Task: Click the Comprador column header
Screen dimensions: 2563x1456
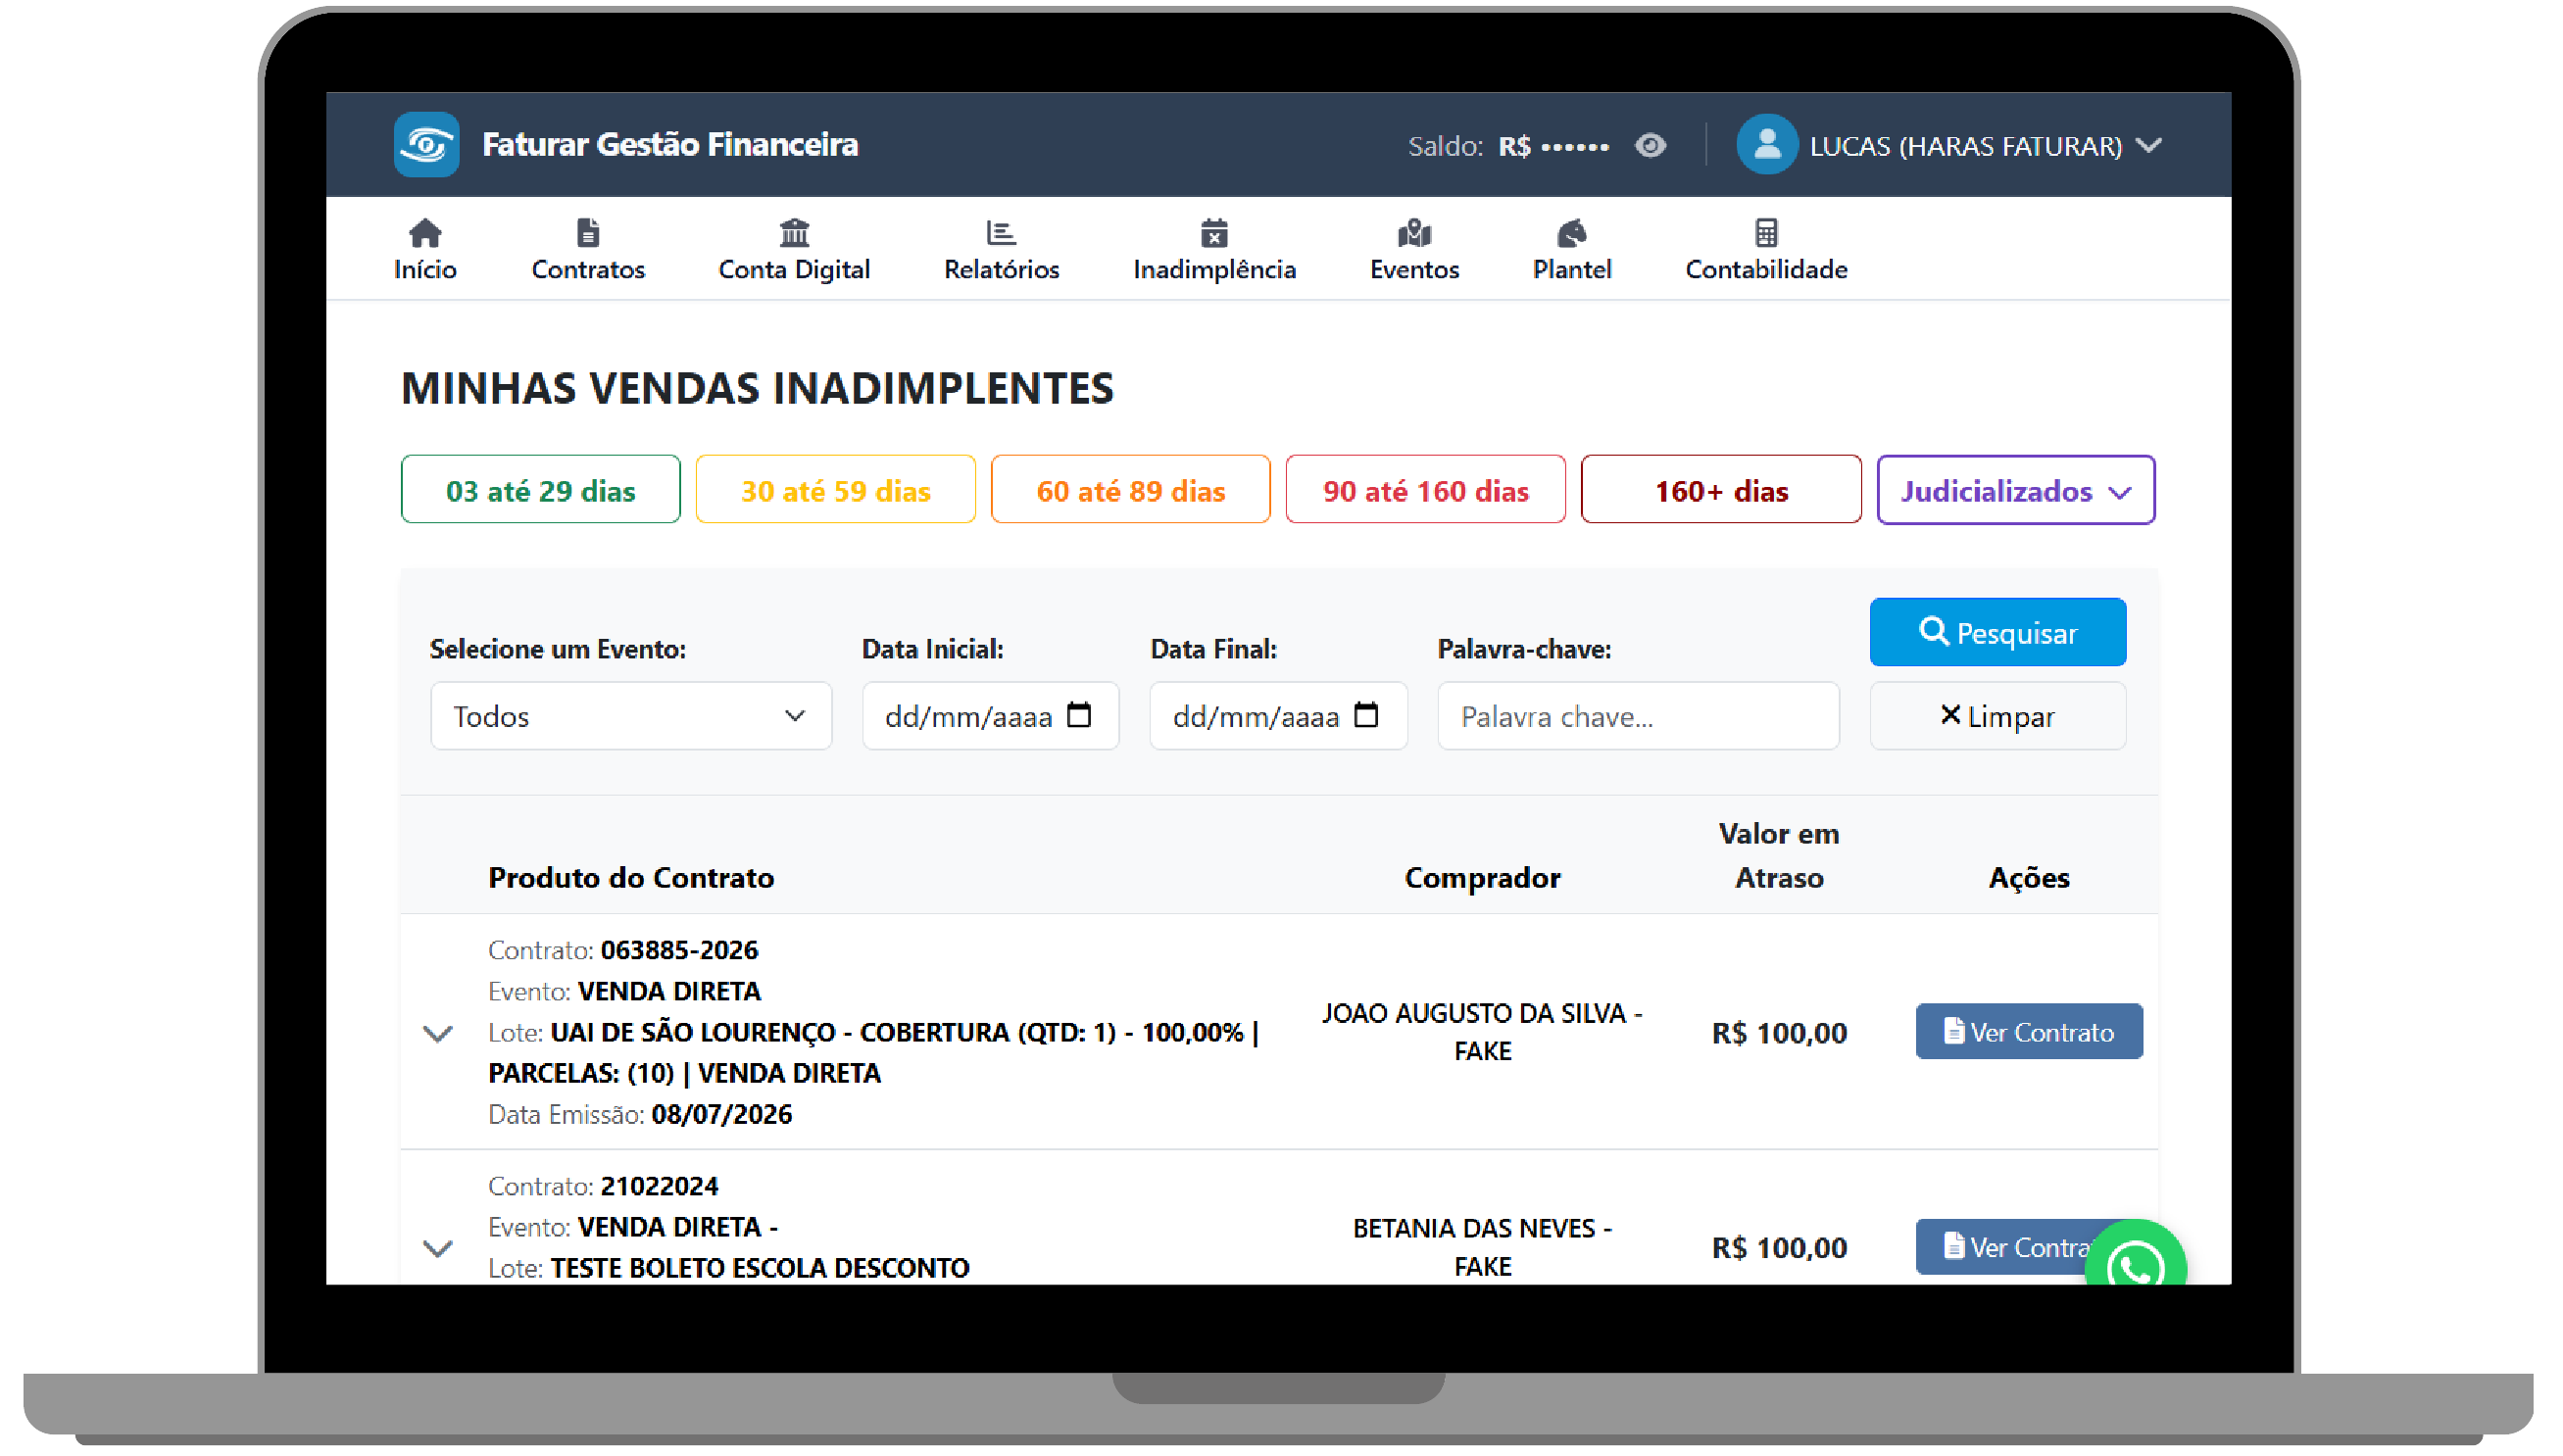Action: coord(1484,879)
